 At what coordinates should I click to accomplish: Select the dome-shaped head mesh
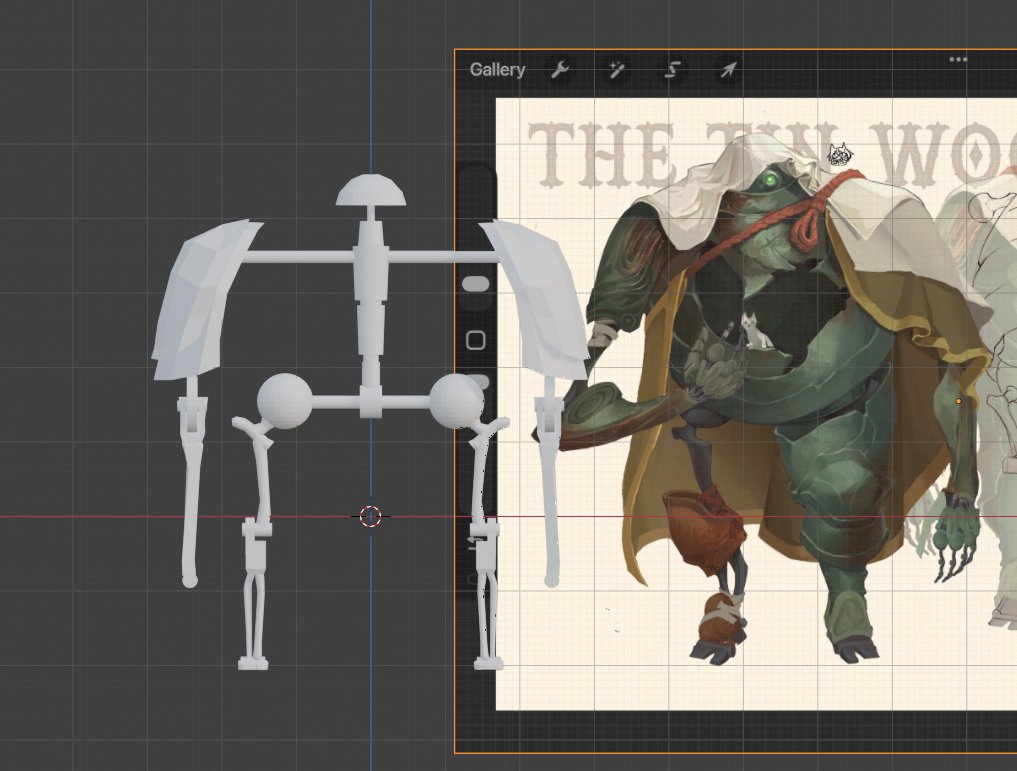pyautogui.click(x=370, y=190)
